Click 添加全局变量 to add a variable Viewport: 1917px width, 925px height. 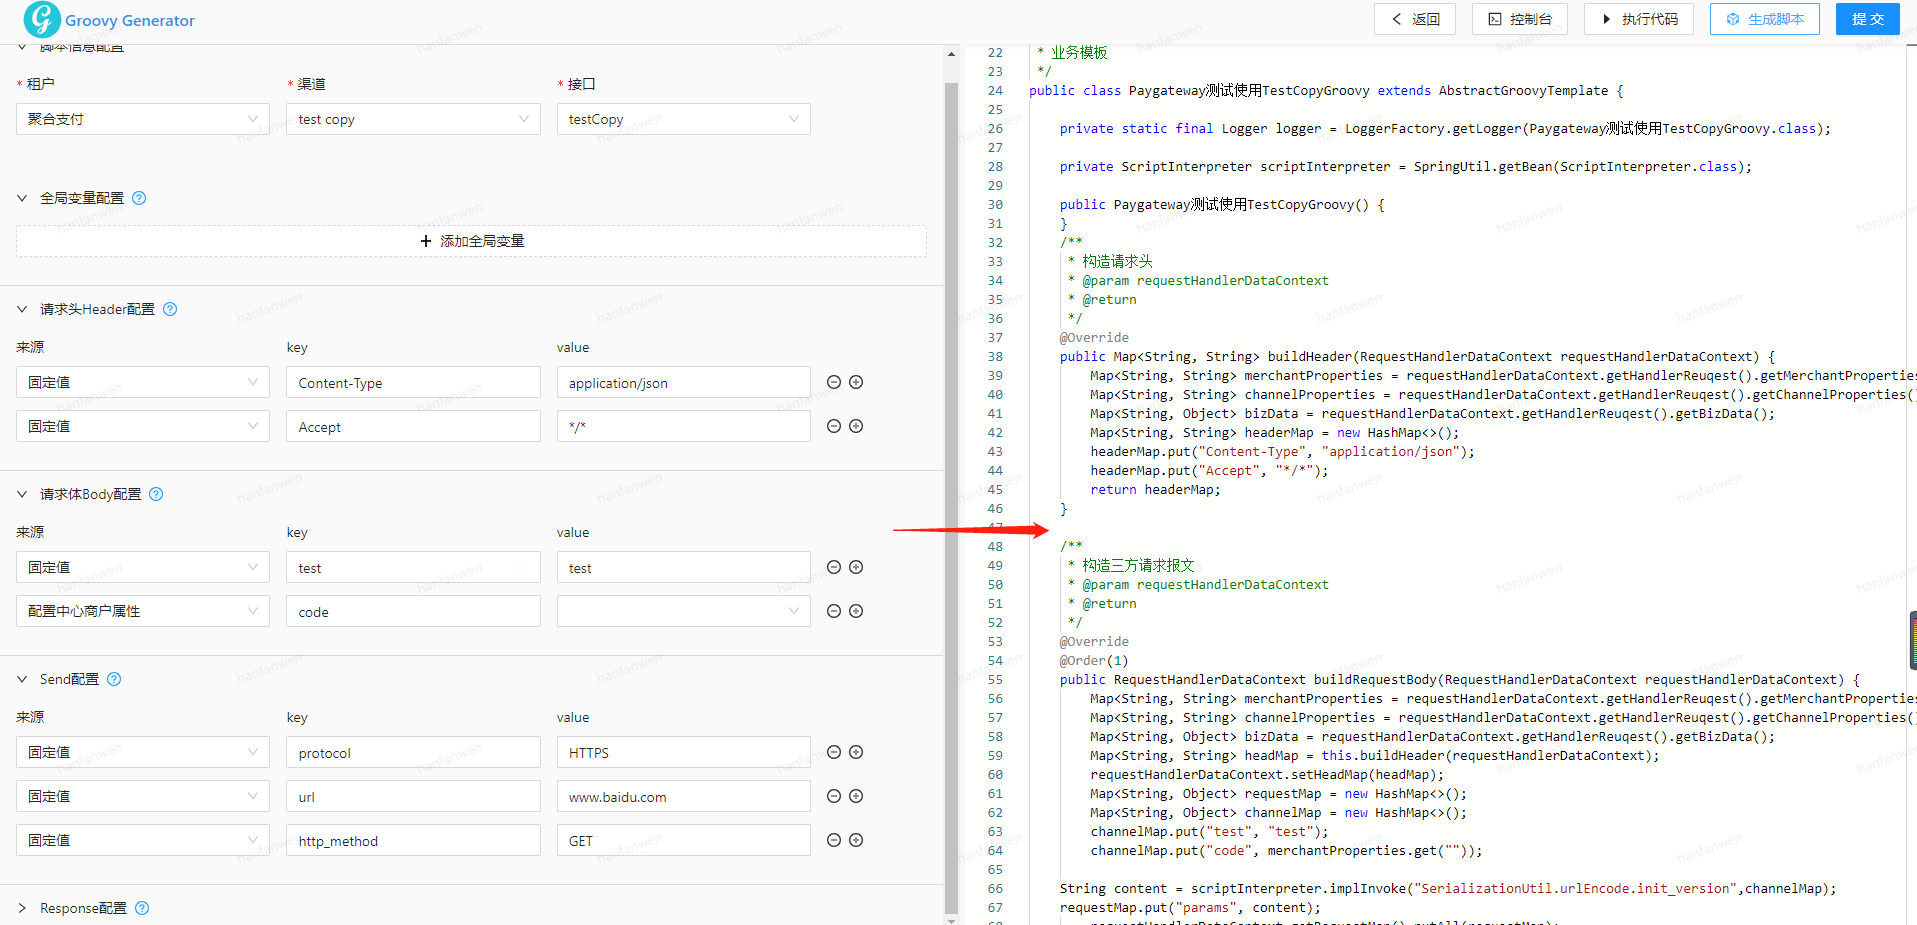pyautogui.click(x=471, y=241)
